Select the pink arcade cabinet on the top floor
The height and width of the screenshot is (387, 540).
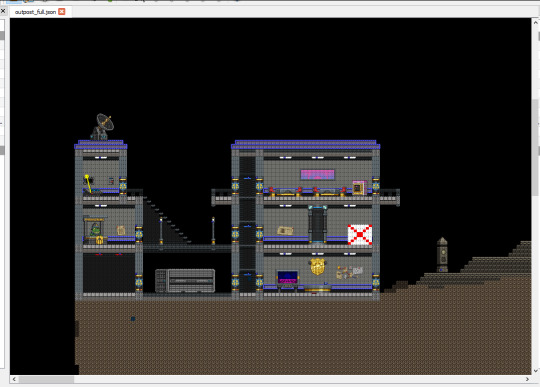click(x=359, y=188)
